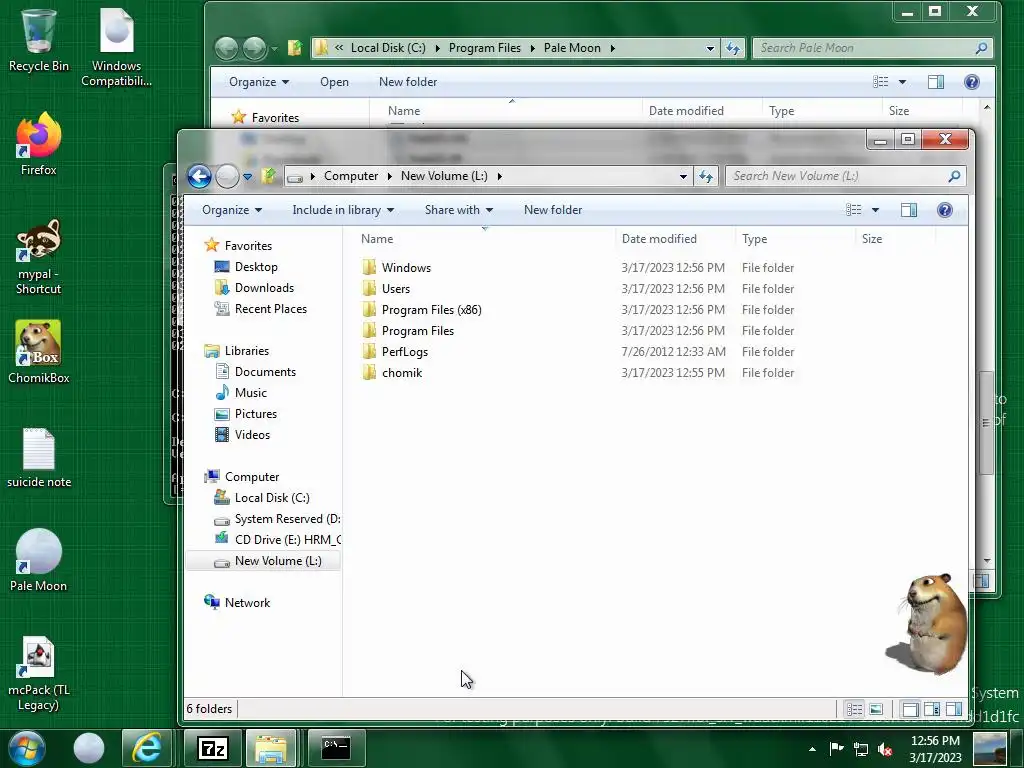Toggle the preview pane in the Pale Moon window
Screen dimensions: 1024x768
936,82
